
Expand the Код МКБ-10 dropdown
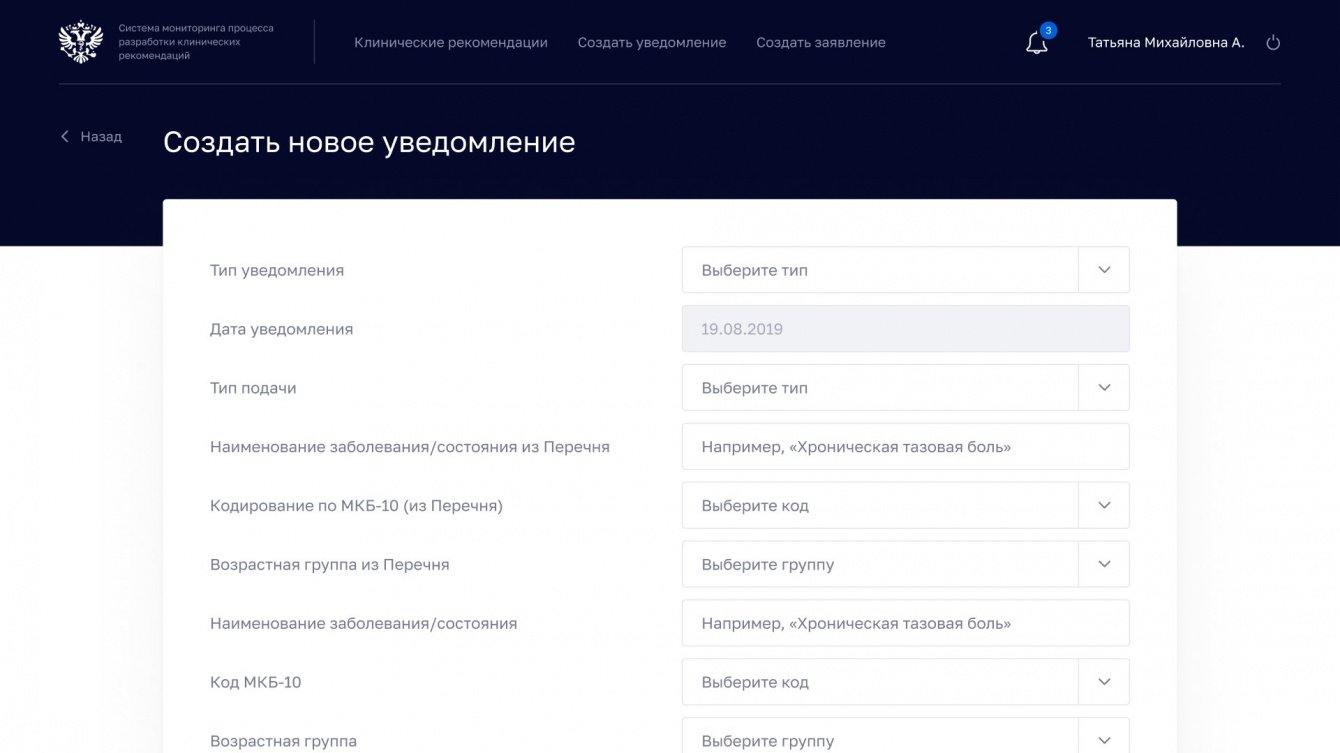[906, 682]
